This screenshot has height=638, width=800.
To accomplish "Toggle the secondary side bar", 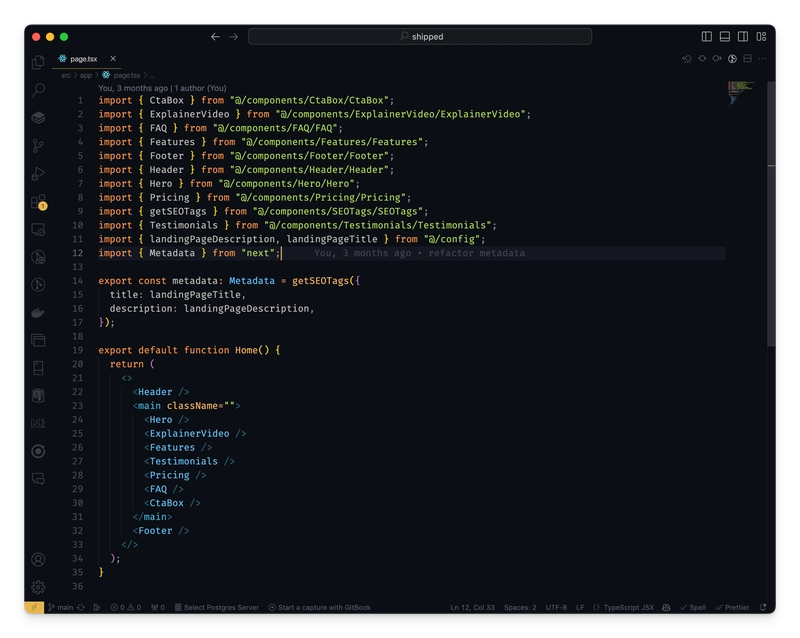I will coord(743,37).
